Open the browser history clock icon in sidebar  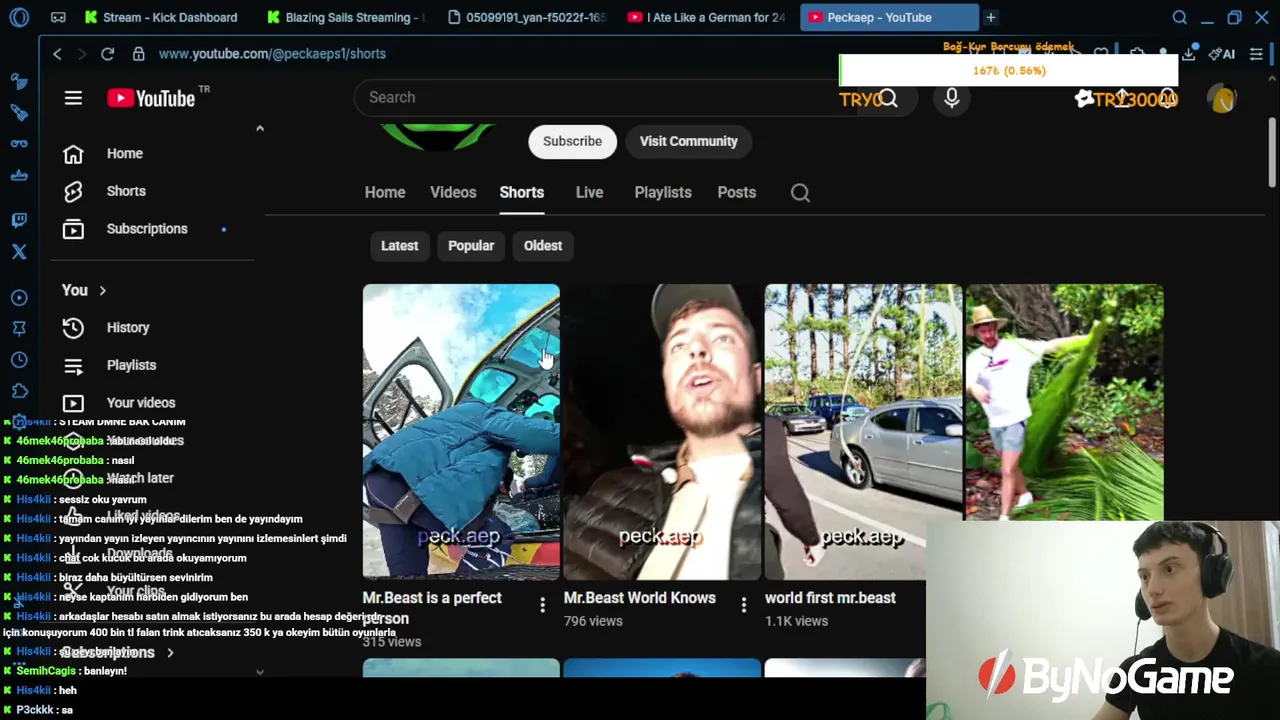tap(19, 360)
